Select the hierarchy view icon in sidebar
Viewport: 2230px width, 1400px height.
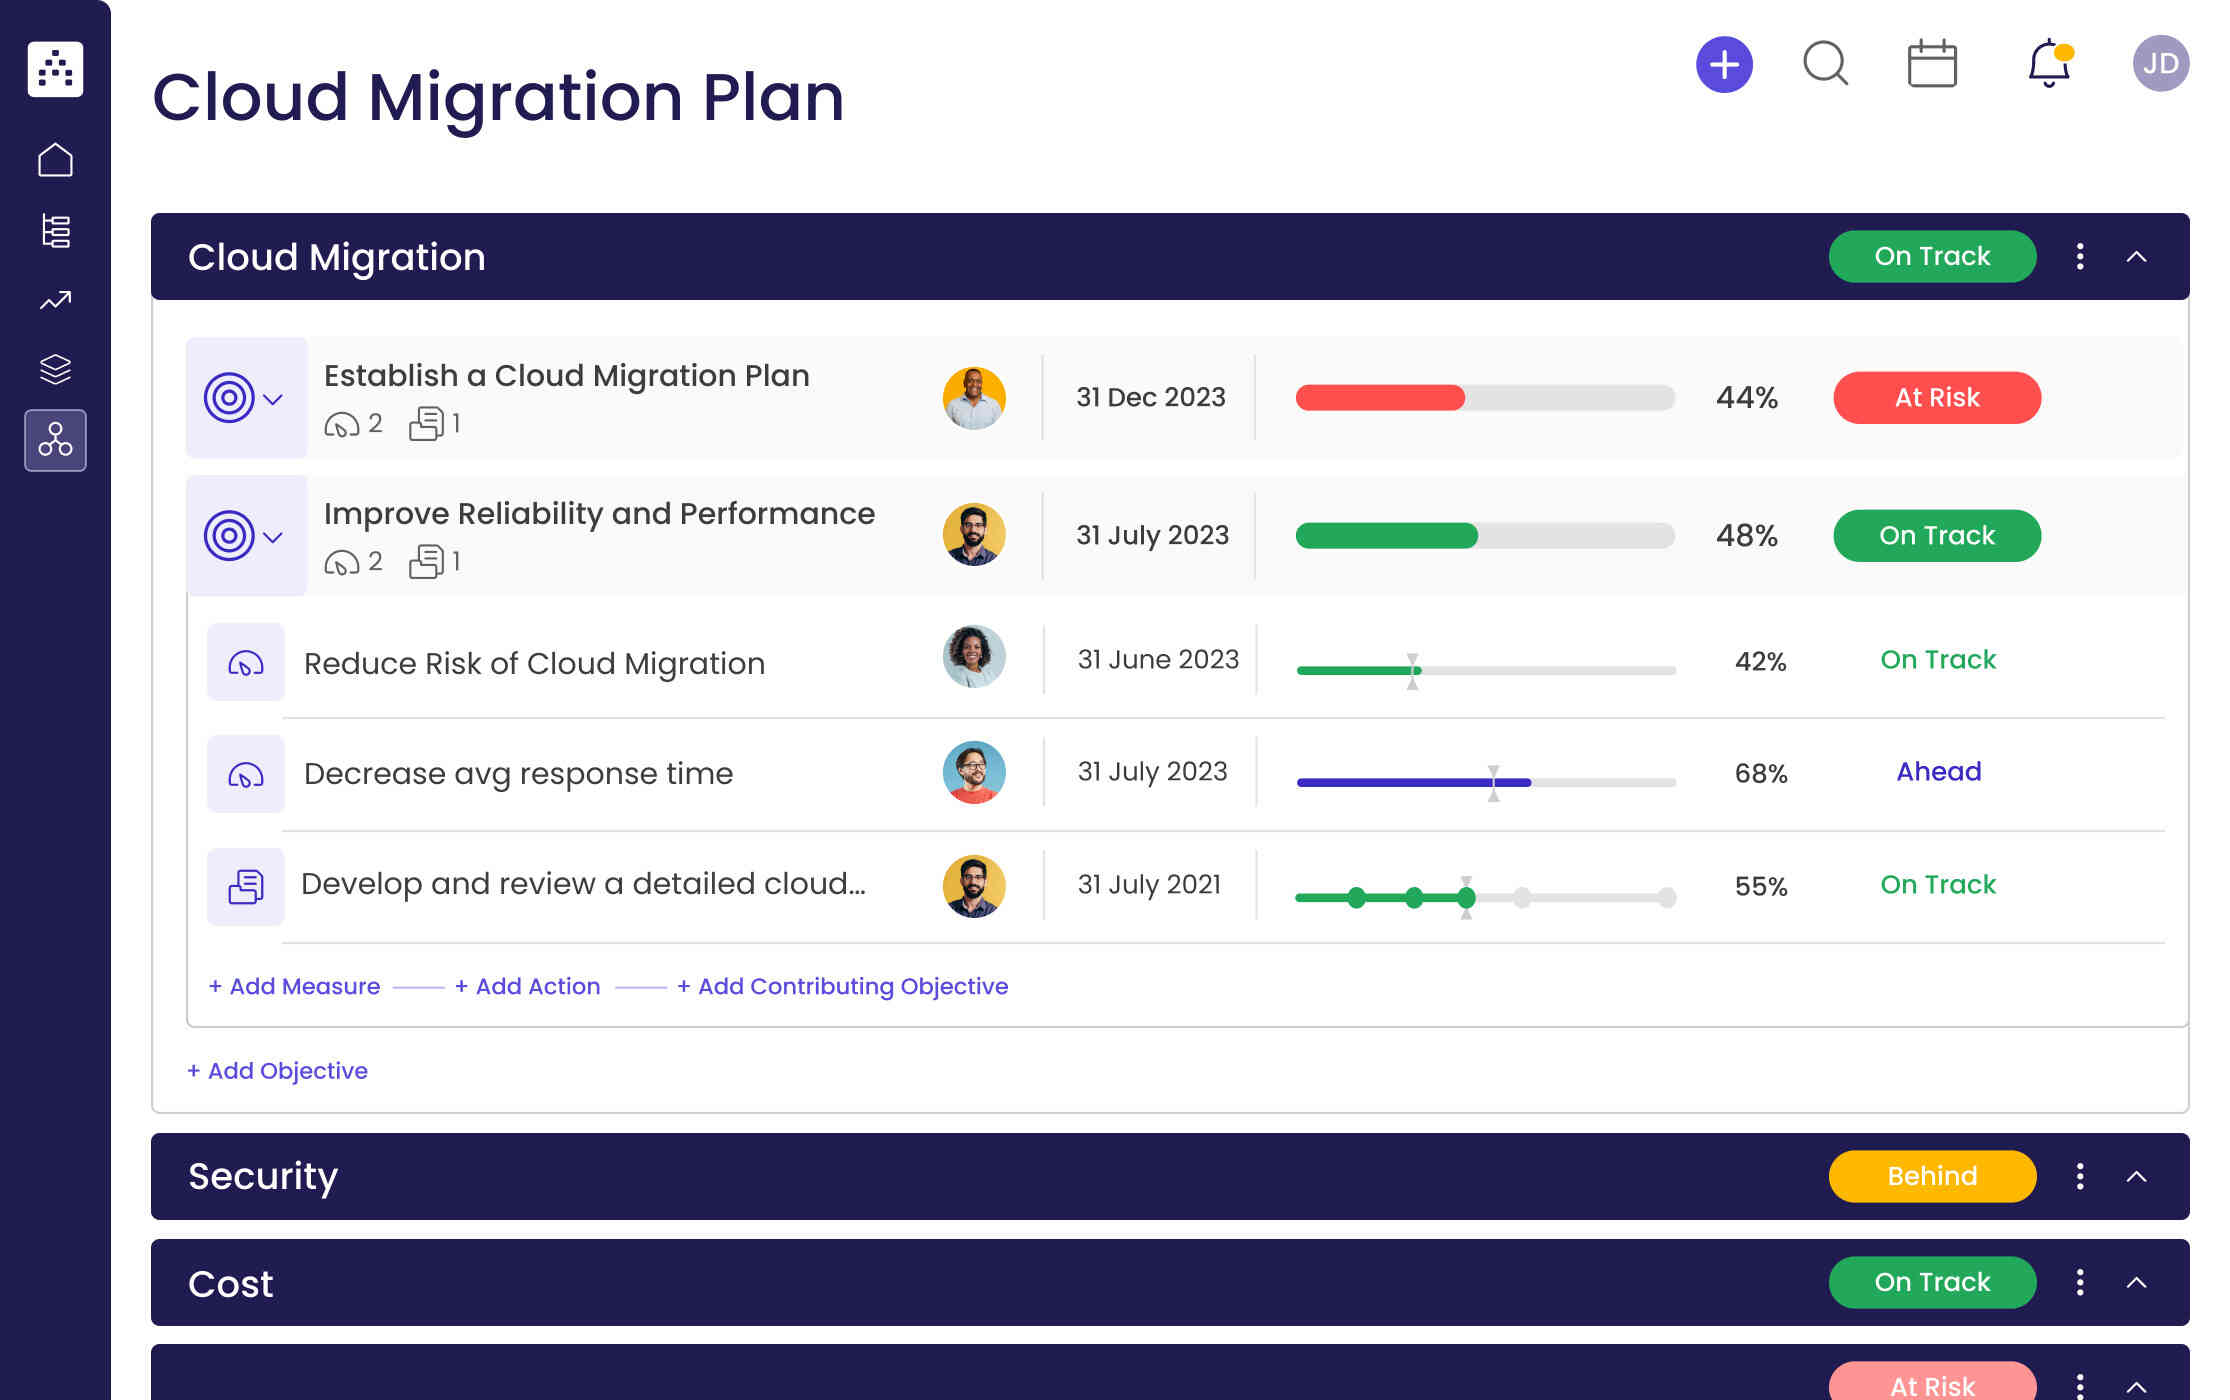pos(55,229)
